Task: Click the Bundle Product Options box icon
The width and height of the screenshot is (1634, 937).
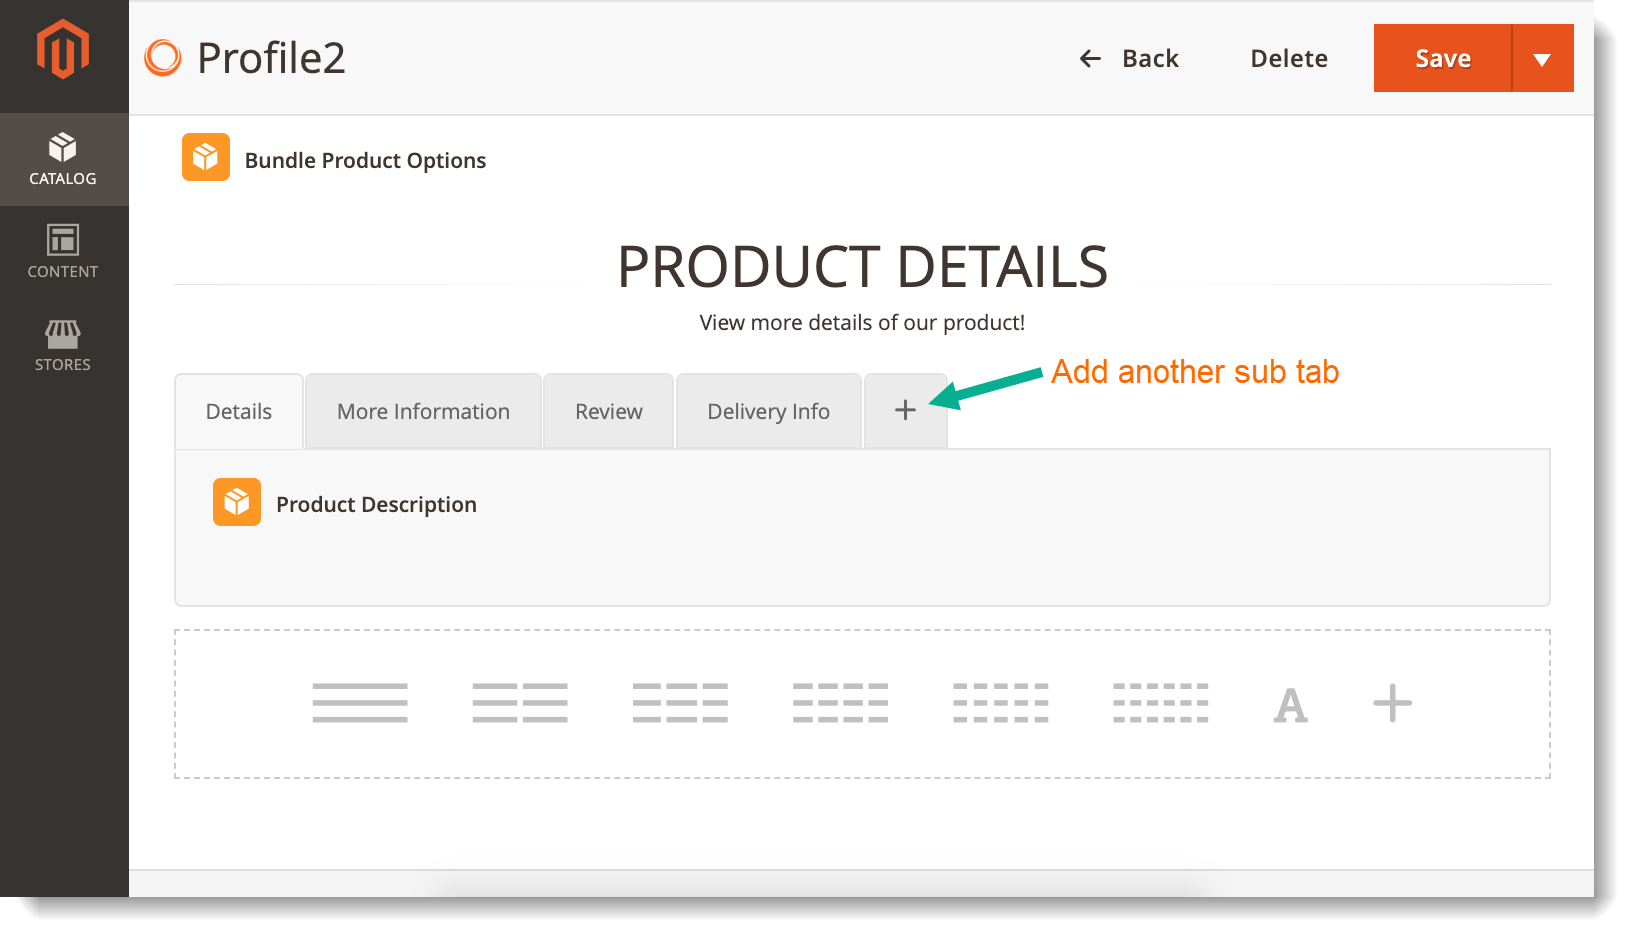Action: [x=205, y=157]
